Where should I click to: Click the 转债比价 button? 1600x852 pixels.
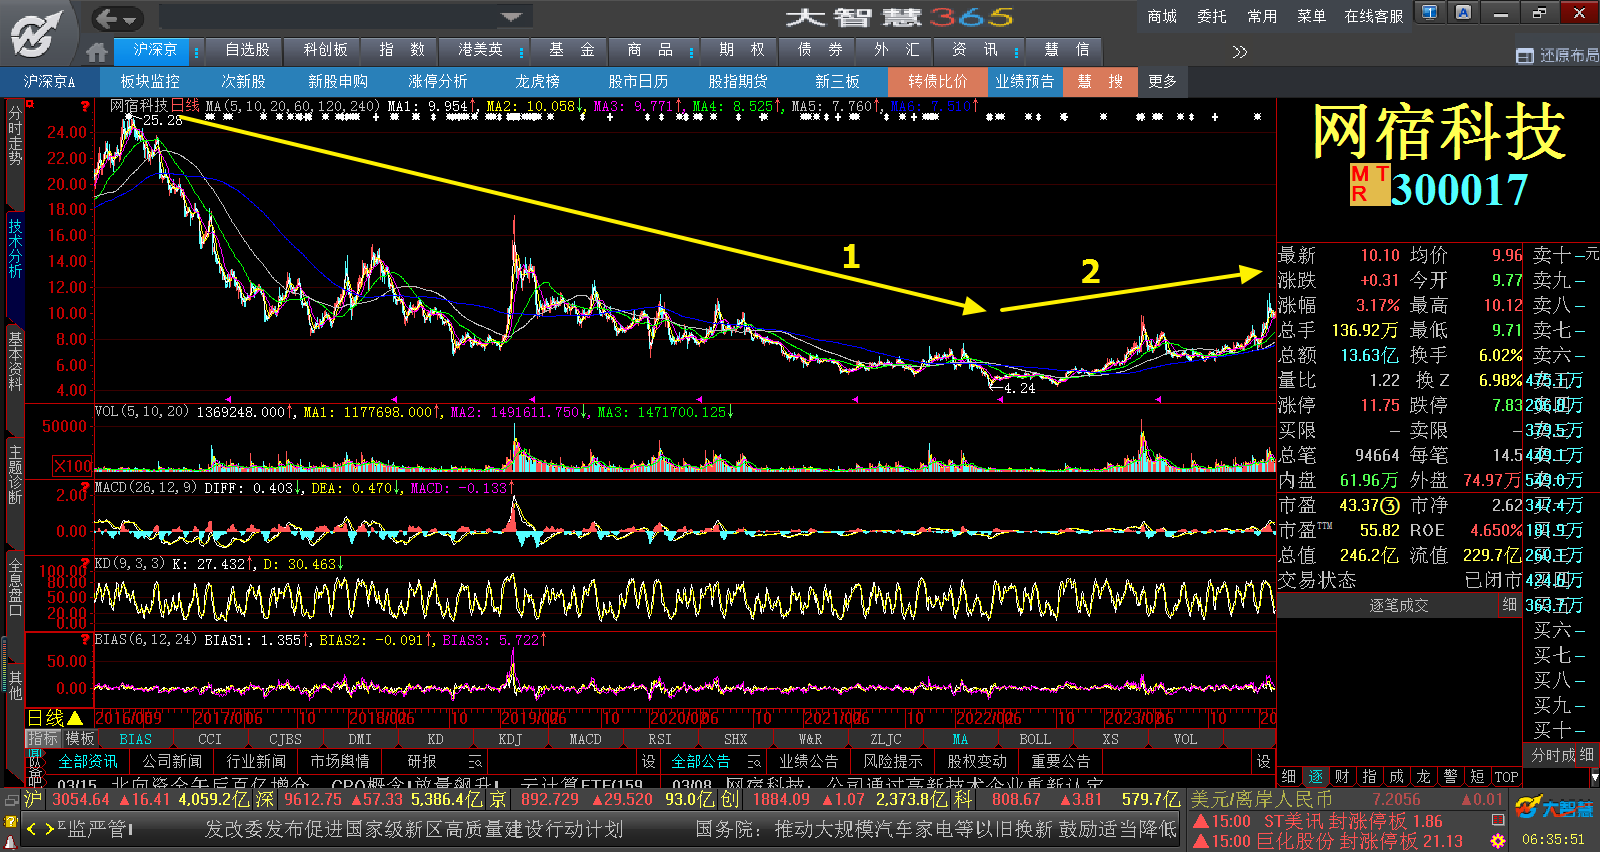point(938,81)
